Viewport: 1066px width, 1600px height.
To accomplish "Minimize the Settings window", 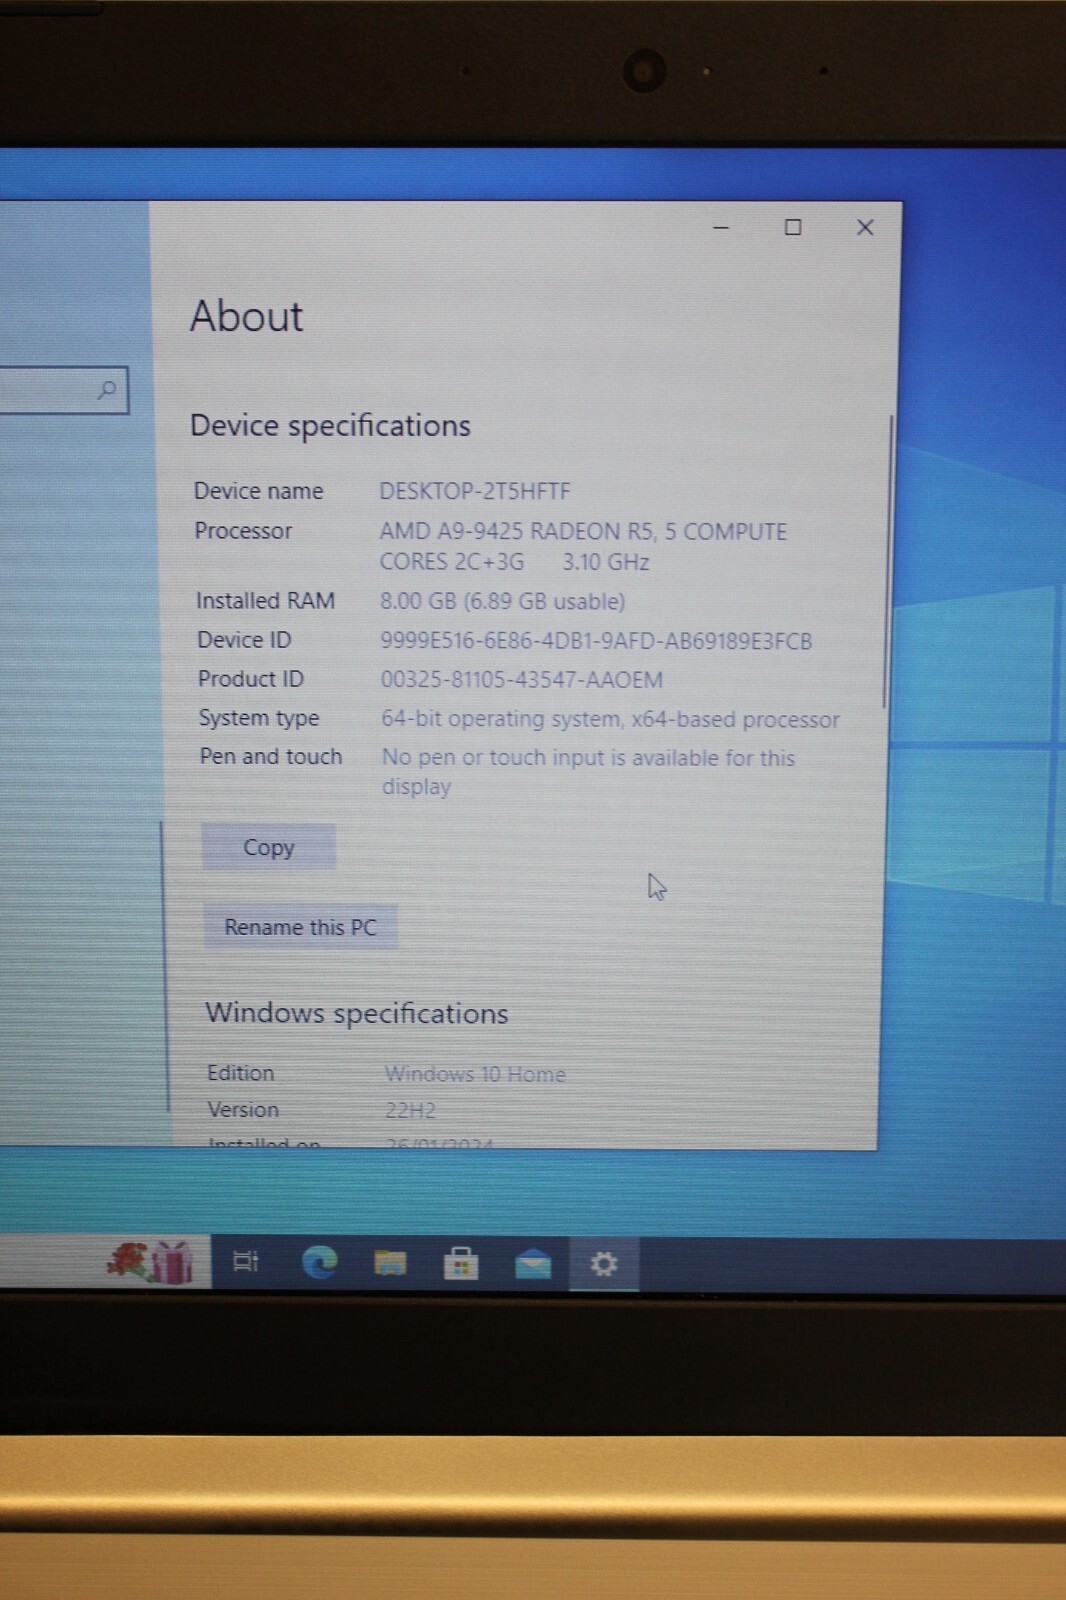I will [x=721, y=228].
